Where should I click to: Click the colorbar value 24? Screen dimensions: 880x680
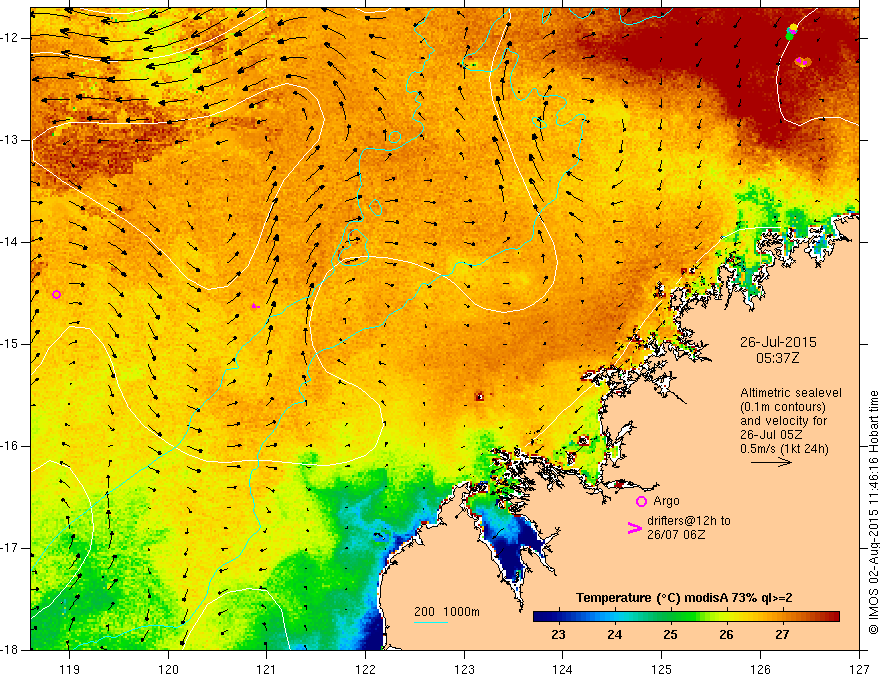[614, 635]
